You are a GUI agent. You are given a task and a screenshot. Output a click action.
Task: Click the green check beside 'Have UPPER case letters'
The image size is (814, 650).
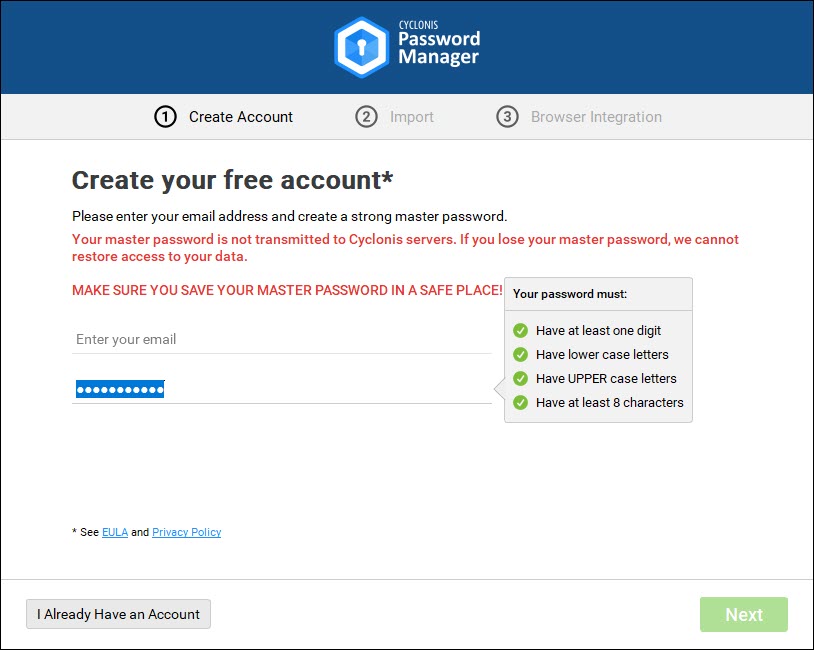pyautogui.click(x=520, y=378)
